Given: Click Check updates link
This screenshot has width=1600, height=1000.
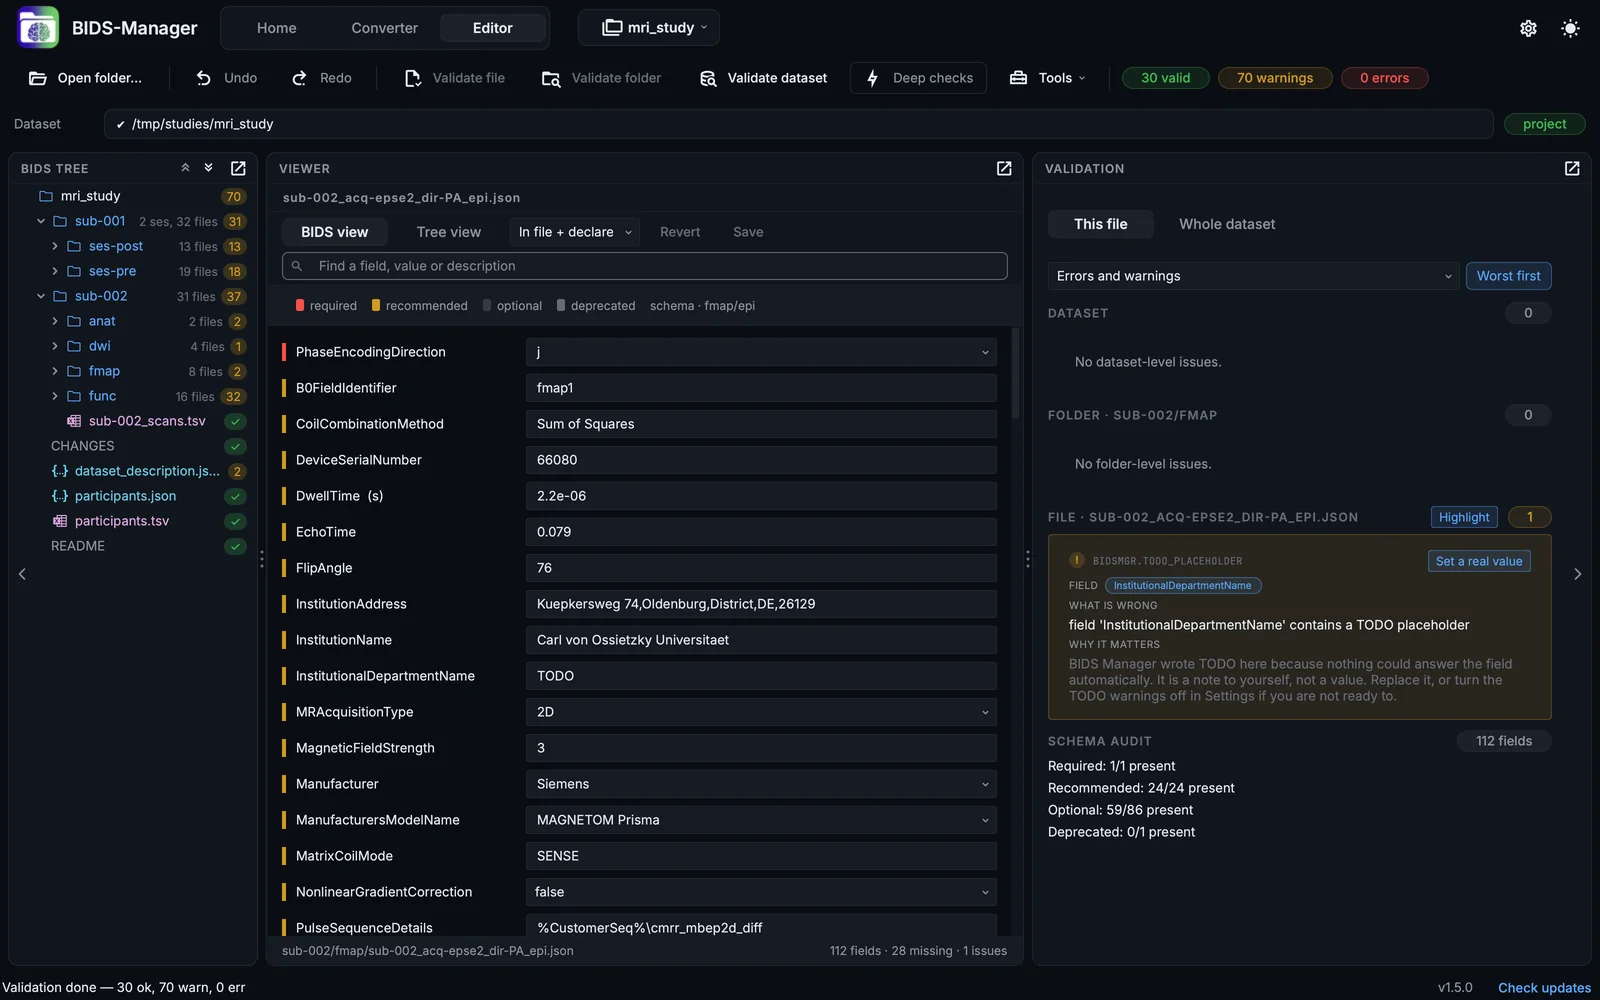Looking at the screenshot, I should click(1544, 987).
